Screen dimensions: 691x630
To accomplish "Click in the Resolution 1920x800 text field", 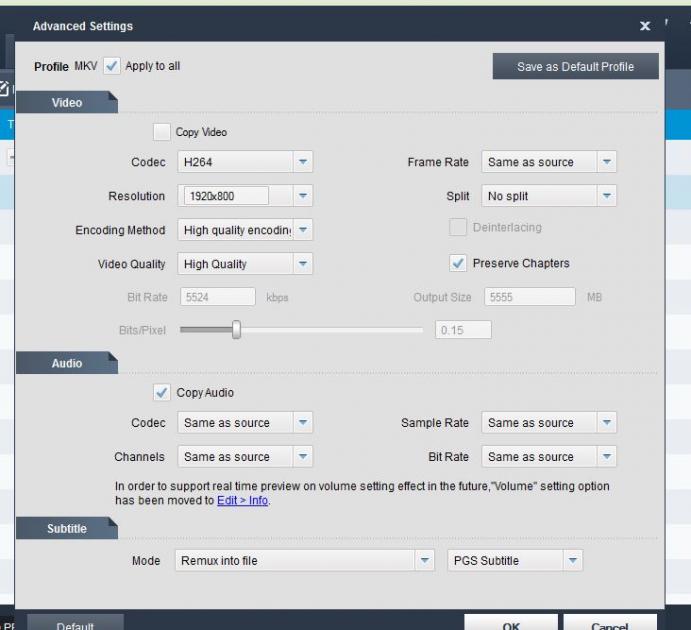I will [x=225, y=196].
